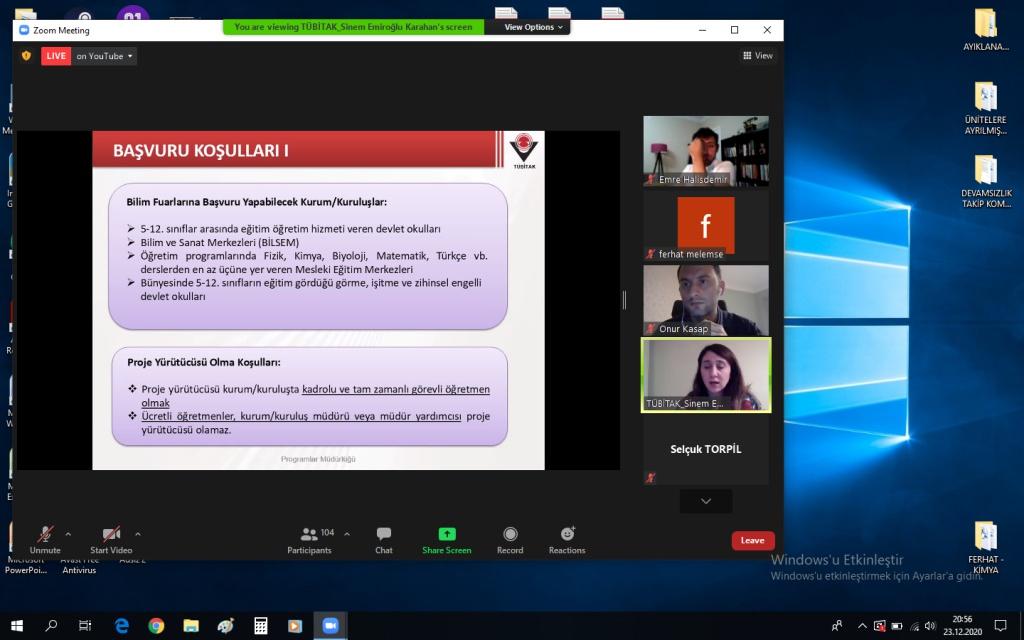This screenshot has height=640, width=1024.
Task: Select Onur Kasap's video thumbnail
Action: click(706, 300)
